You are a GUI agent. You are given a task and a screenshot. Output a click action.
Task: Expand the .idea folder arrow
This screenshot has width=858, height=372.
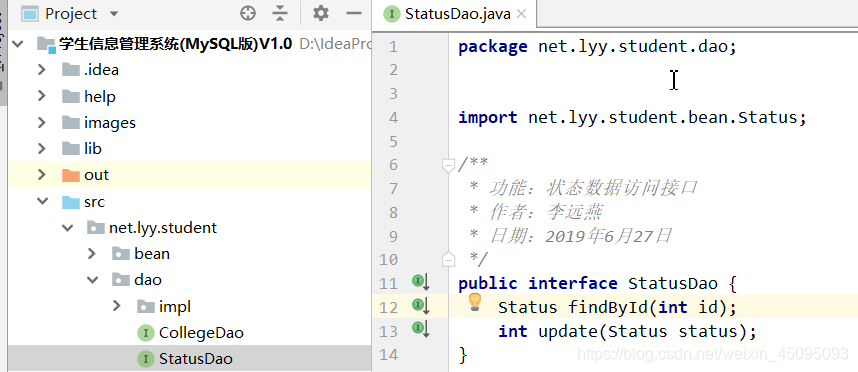[x=42, y=69]
